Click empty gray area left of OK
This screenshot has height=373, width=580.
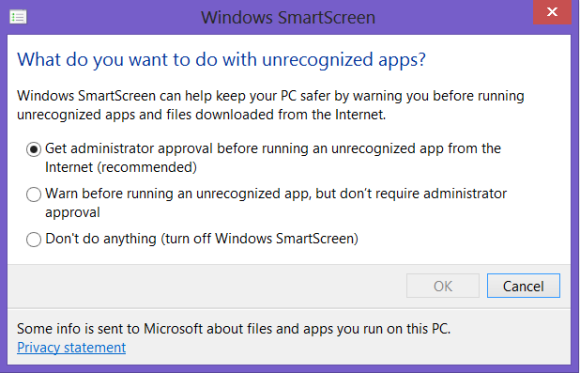[x=207, y=286]
